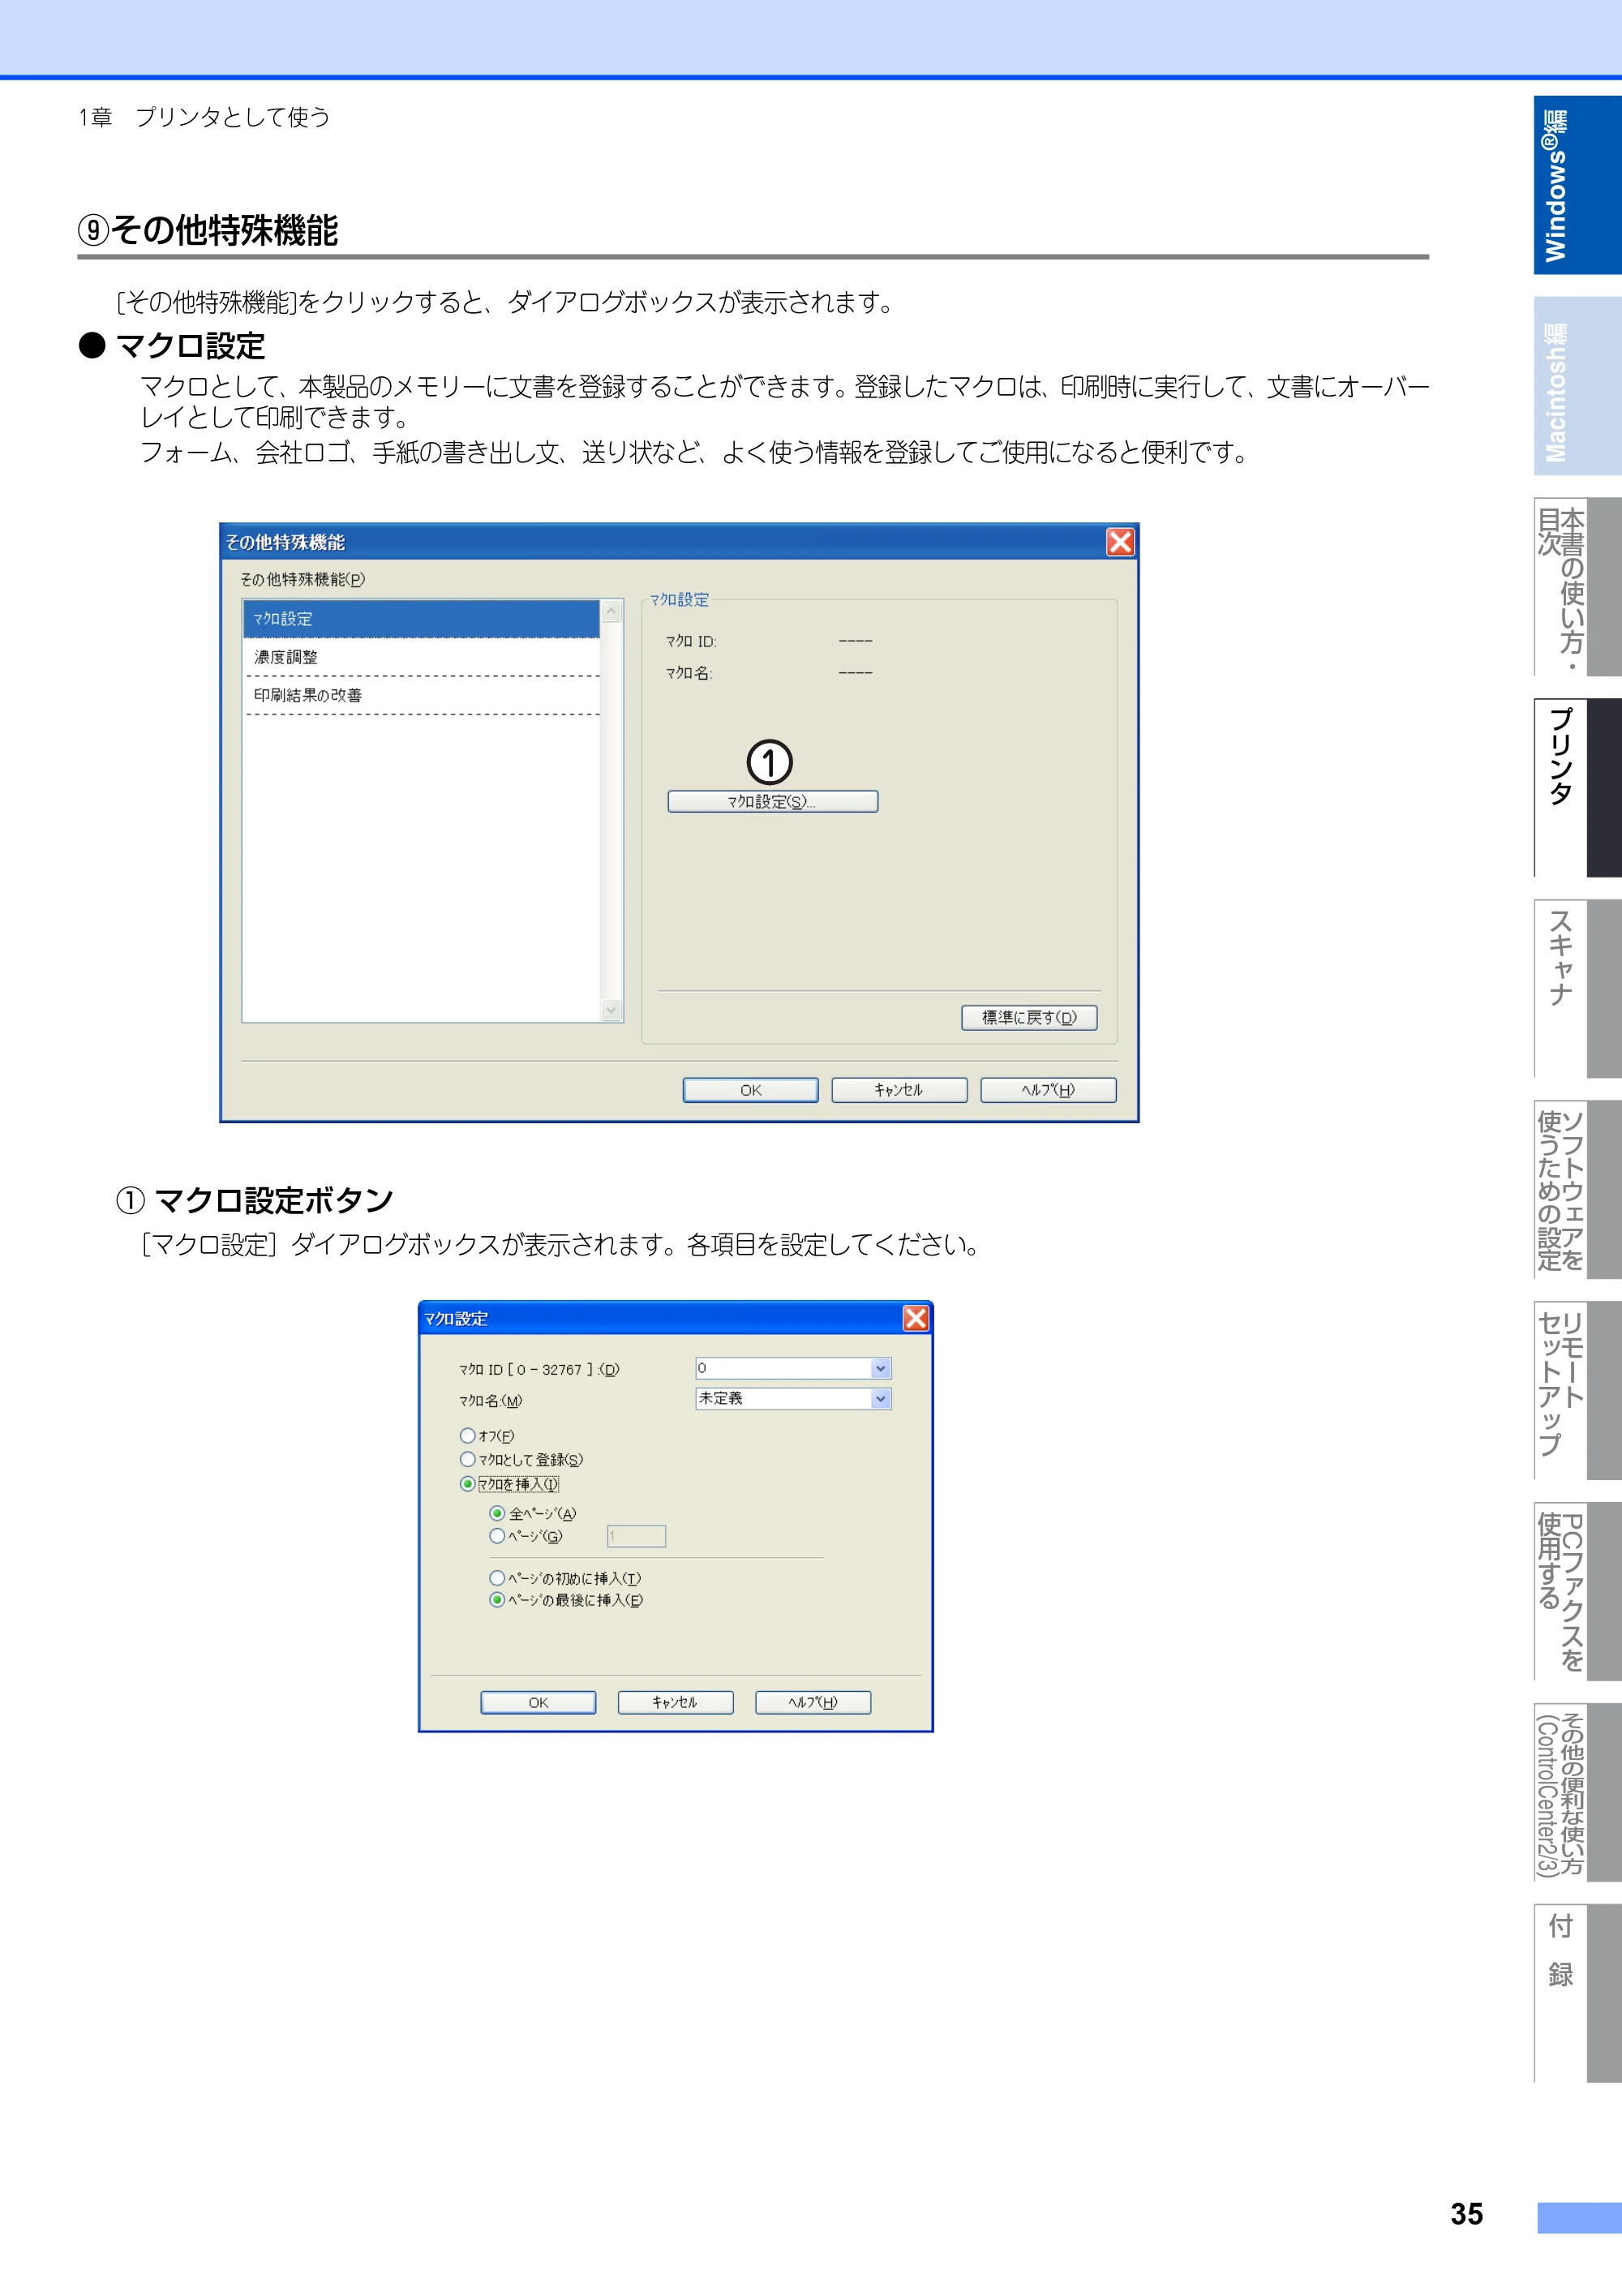Click the page number input field
1622x2296 pixels.
pyautogui.click(x=636, y=1536)
